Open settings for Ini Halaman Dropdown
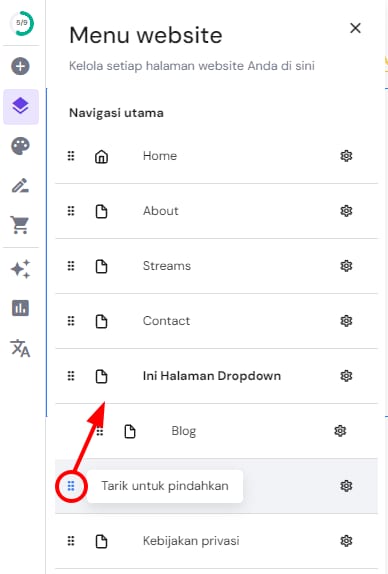The width and height of the screenshot is (388, 574). point(346,376)
